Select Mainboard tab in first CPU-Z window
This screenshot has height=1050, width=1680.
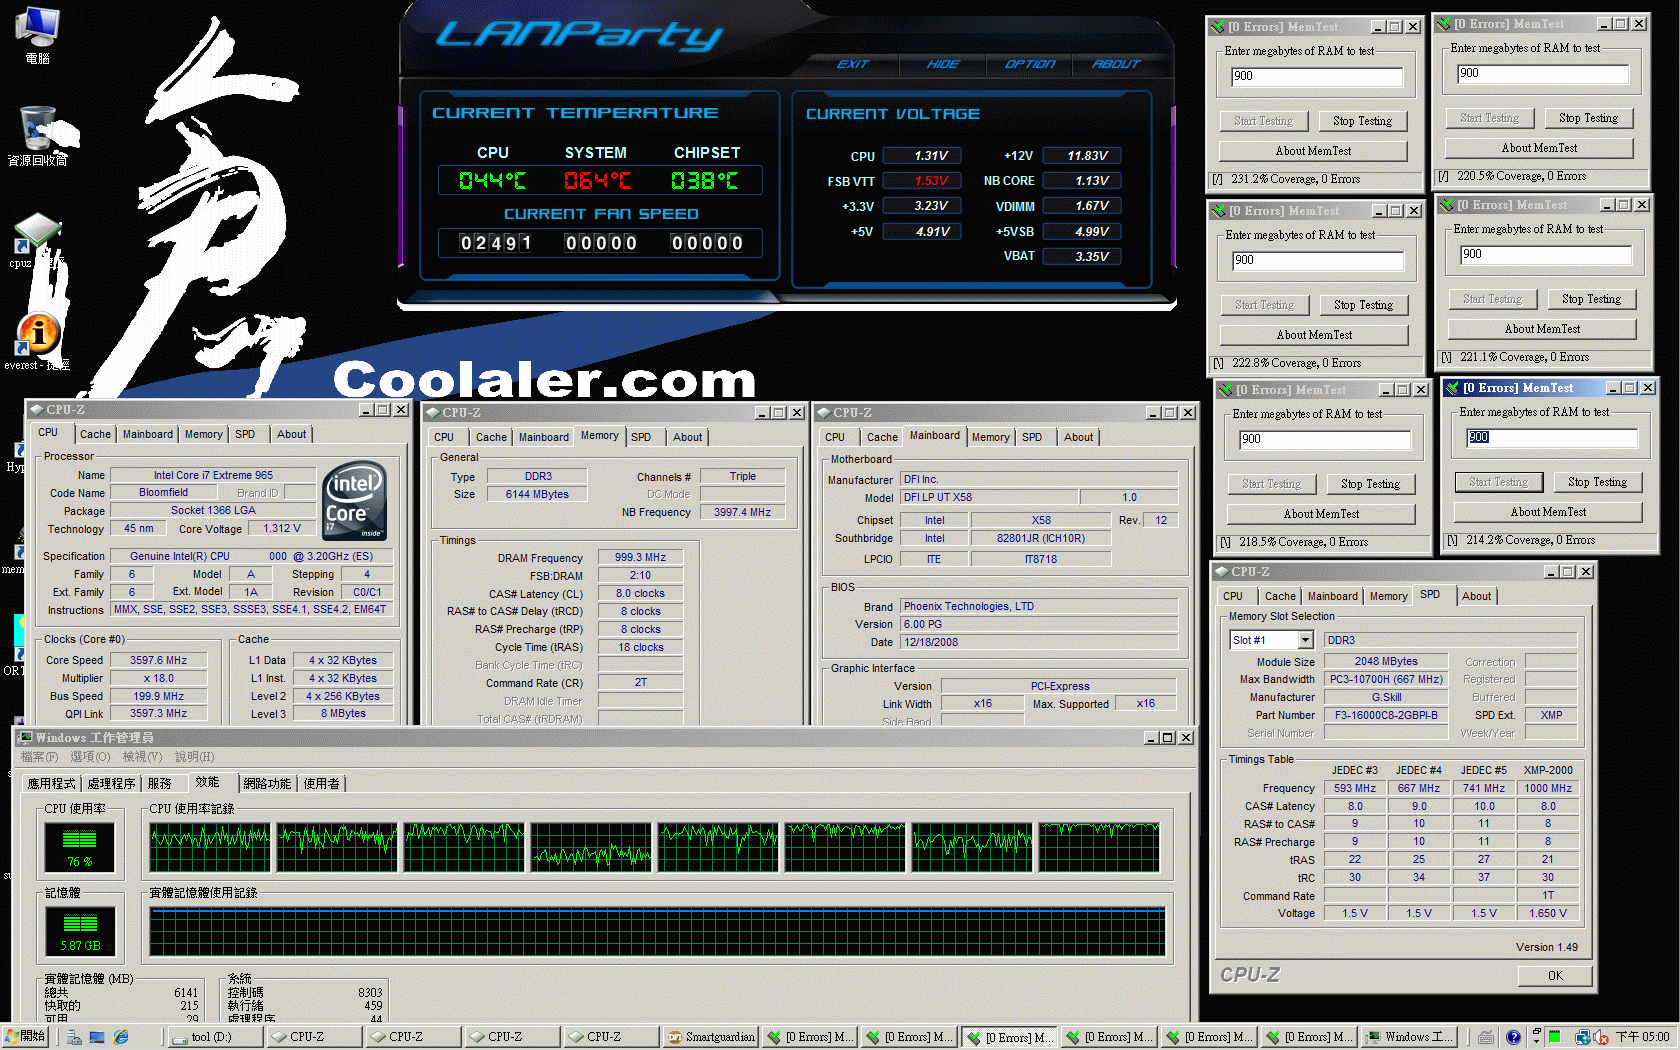point(148,435)
